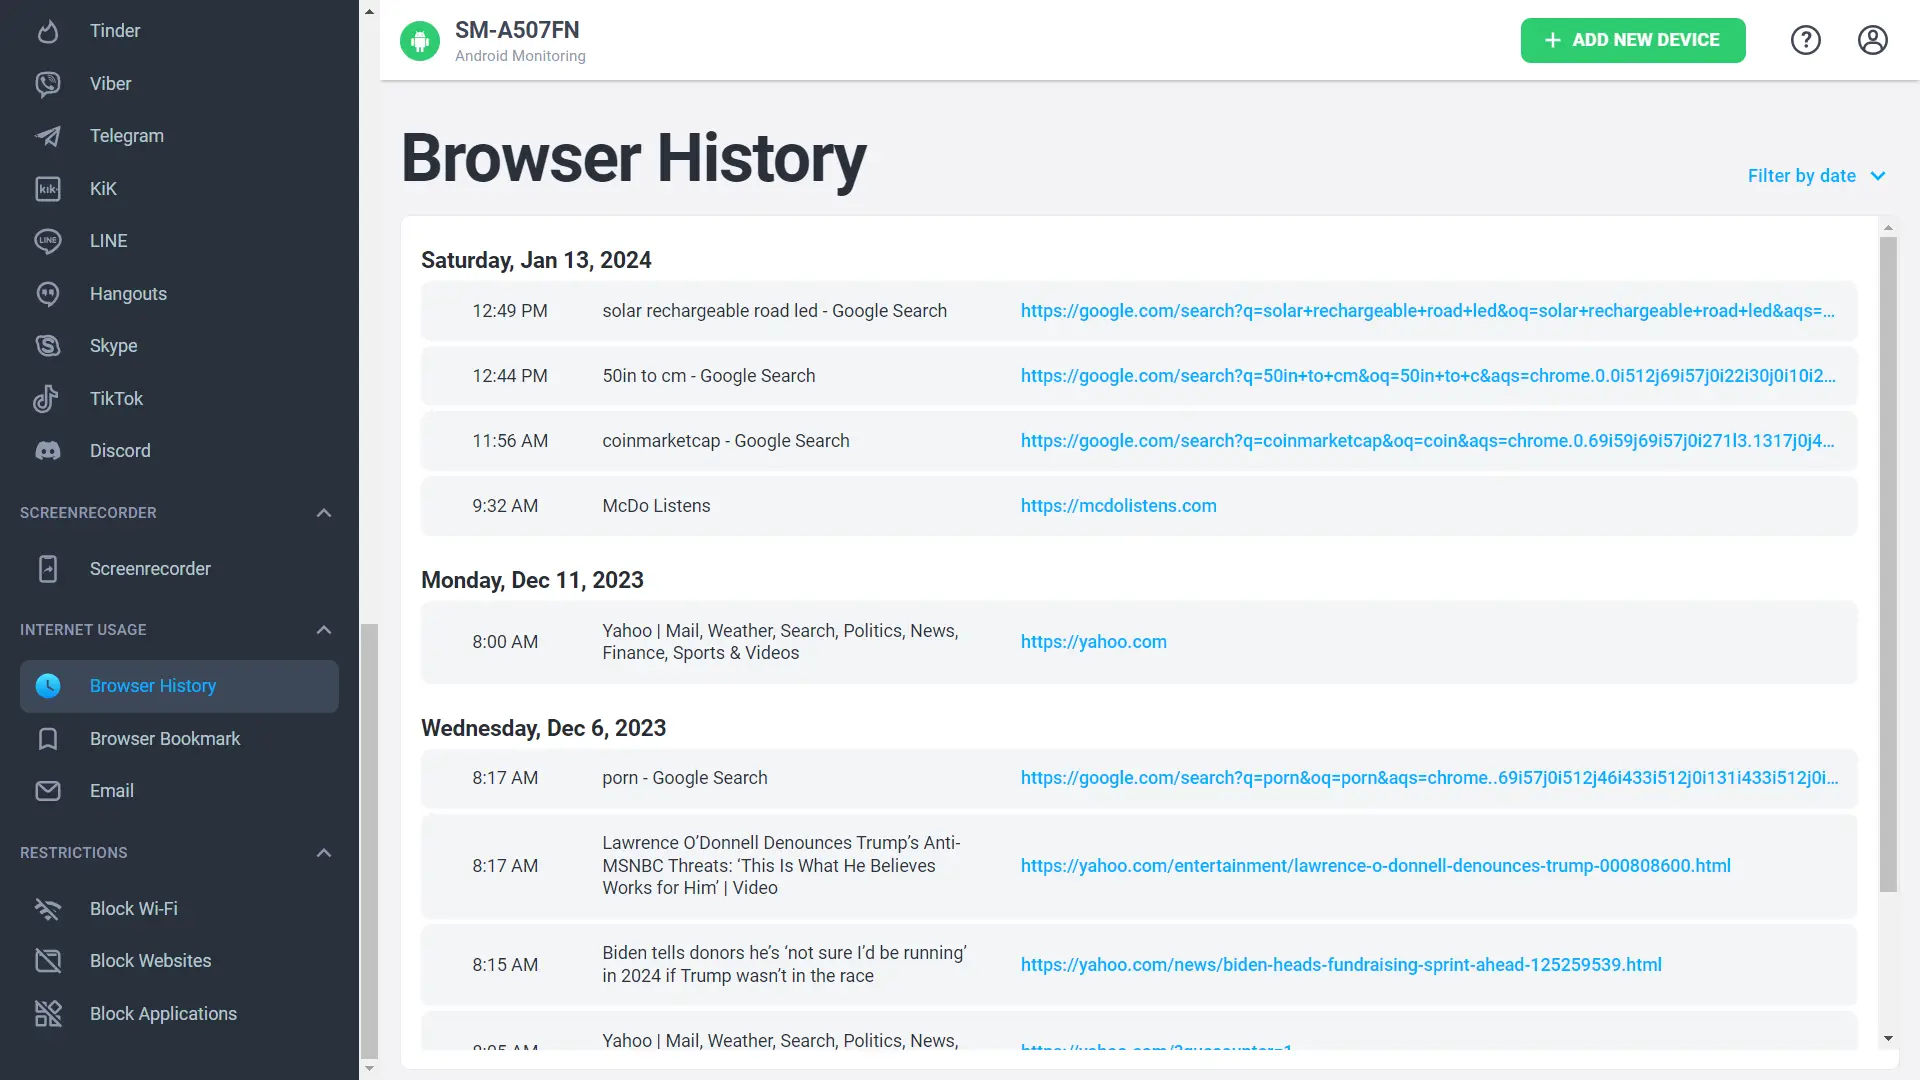Follow the coinmarketcap Google search link
The image size is (1920, 1080).
point(1427,441)
